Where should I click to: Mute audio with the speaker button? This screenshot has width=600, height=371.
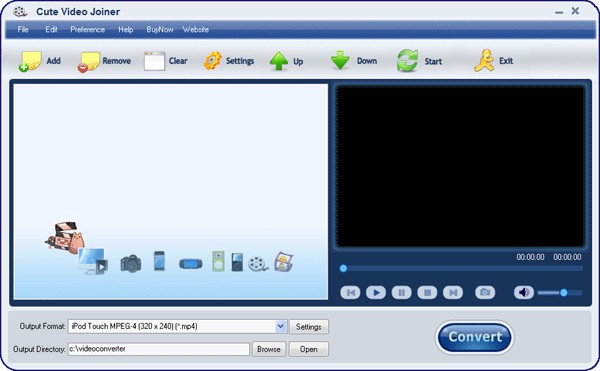[523, 293]
